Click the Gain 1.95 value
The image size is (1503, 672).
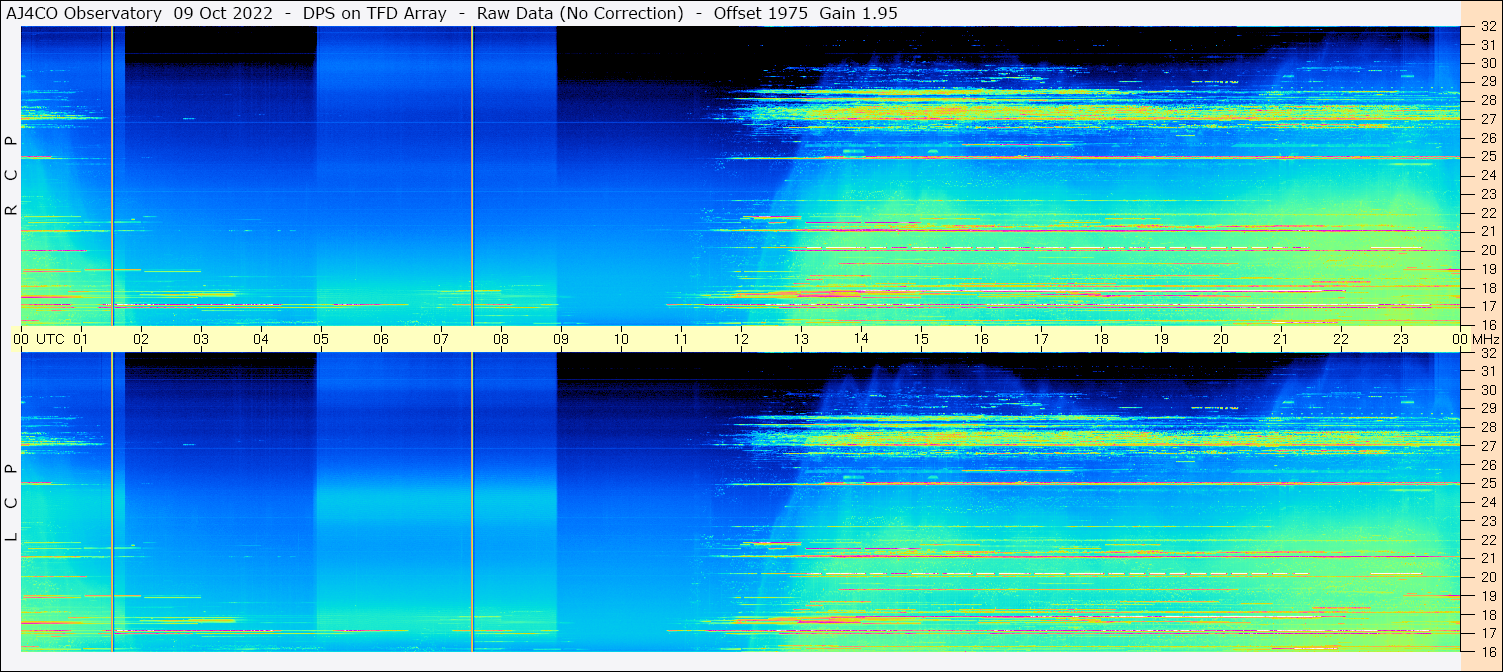858,13
